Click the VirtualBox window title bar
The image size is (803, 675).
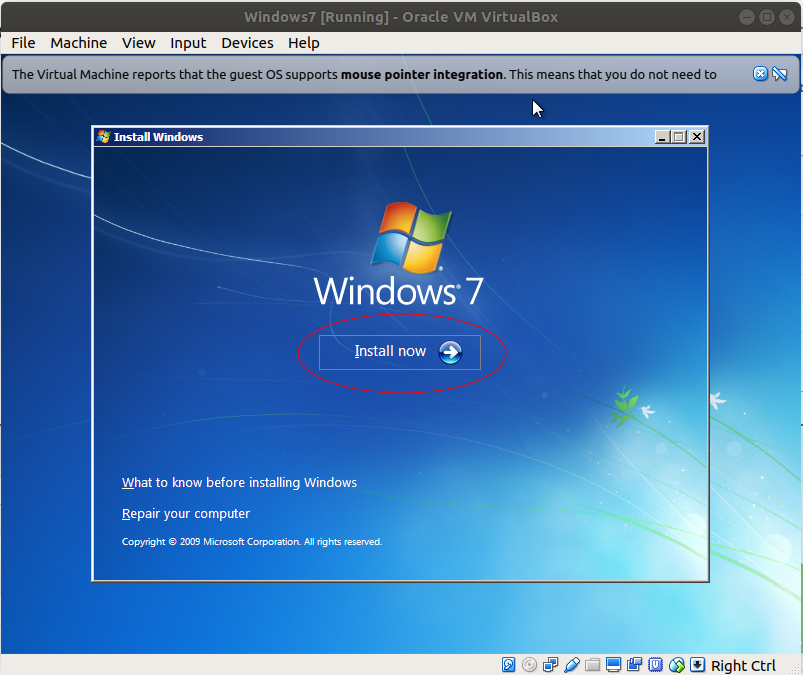pyautogui.click(x=401, y=17)
